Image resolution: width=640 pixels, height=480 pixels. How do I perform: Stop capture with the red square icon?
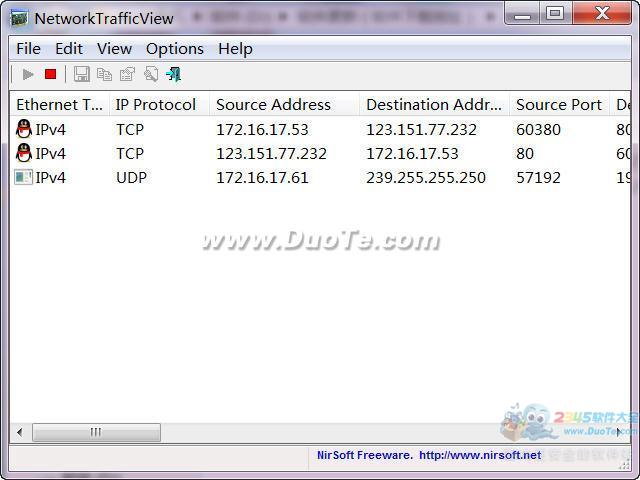coord(51,74)
